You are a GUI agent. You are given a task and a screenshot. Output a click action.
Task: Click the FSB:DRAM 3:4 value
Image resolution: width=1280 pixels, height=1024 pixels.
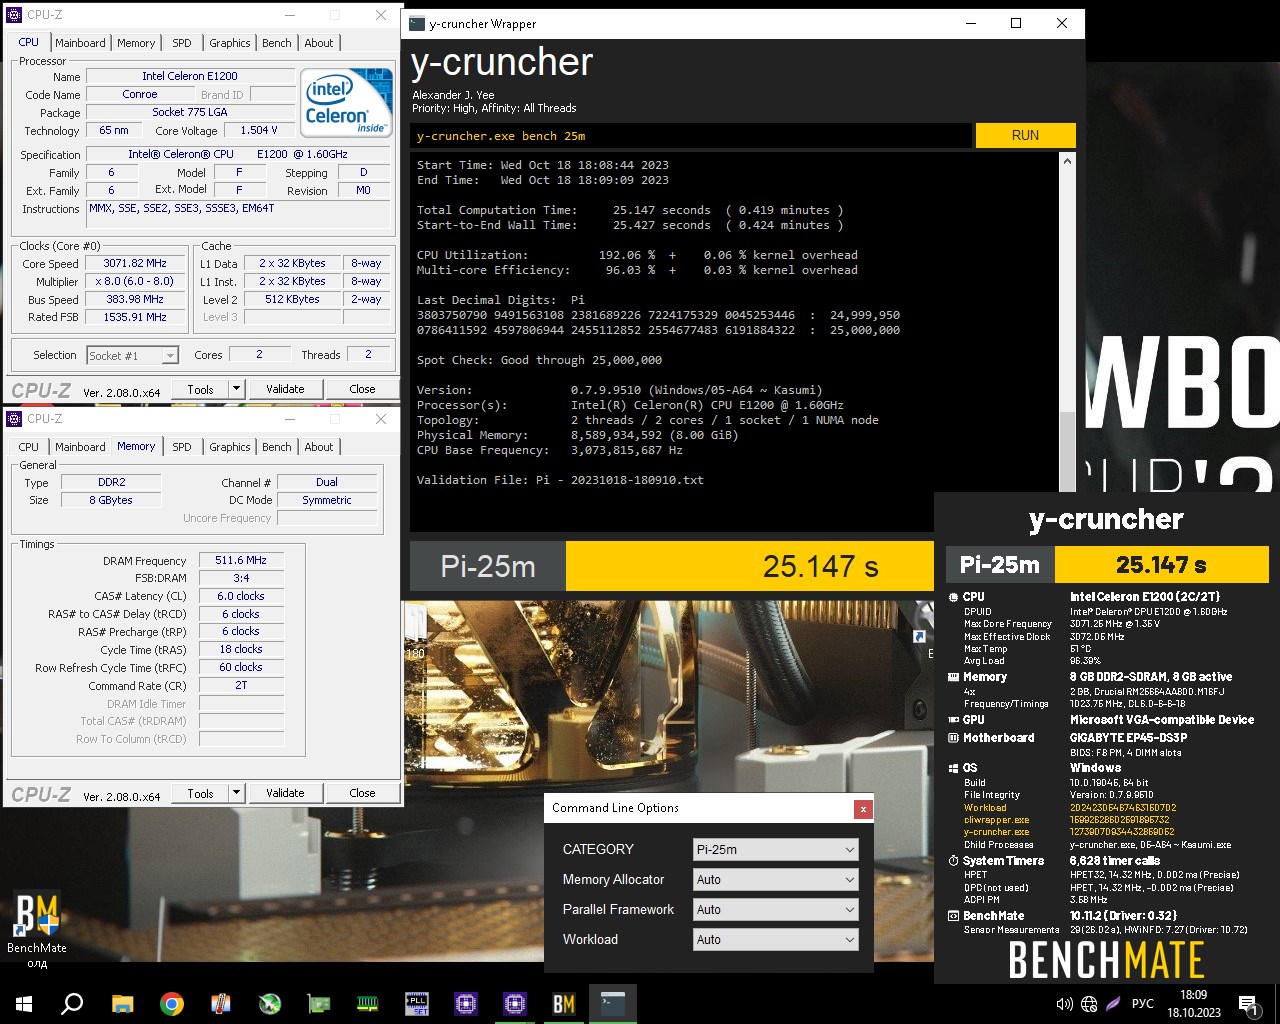[241, 578]
